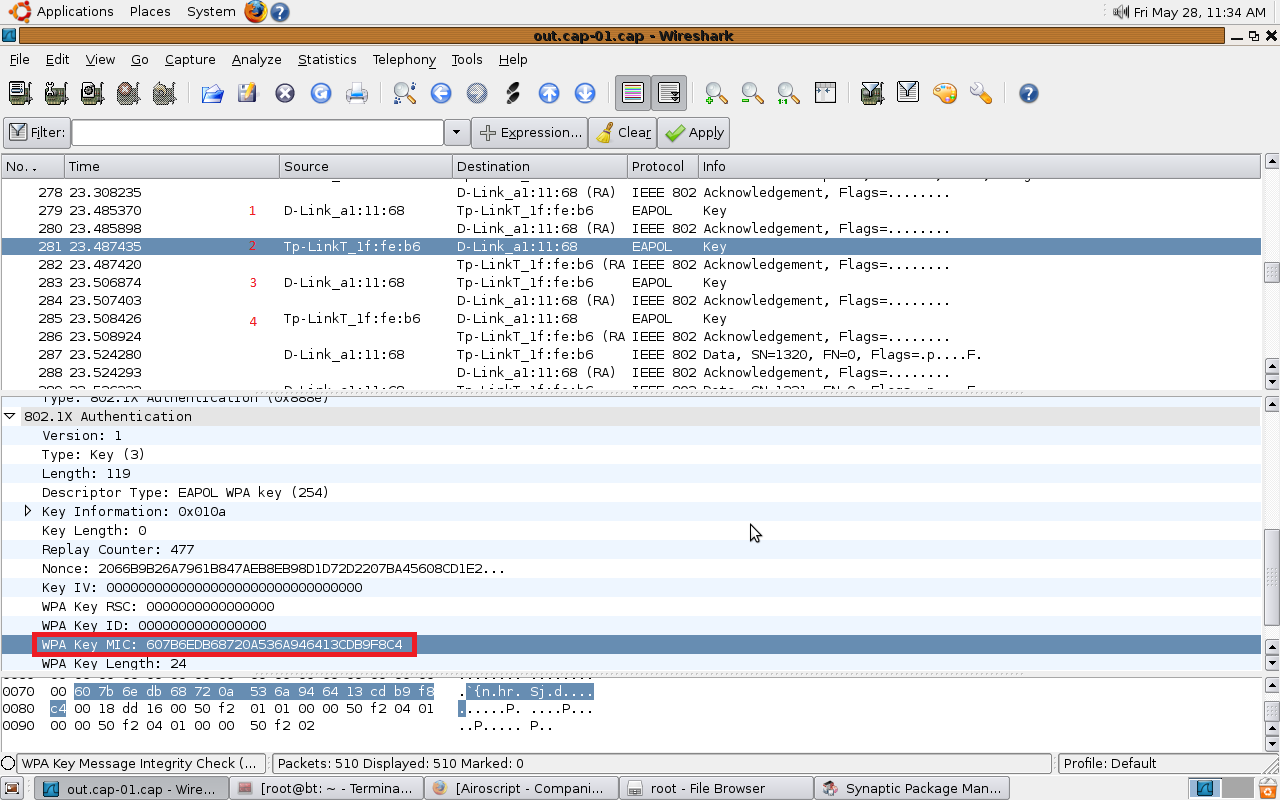Save capture file as icon
Viewport: 1280px width, 800px height.
pyautogui.click(x=248, y=93)
